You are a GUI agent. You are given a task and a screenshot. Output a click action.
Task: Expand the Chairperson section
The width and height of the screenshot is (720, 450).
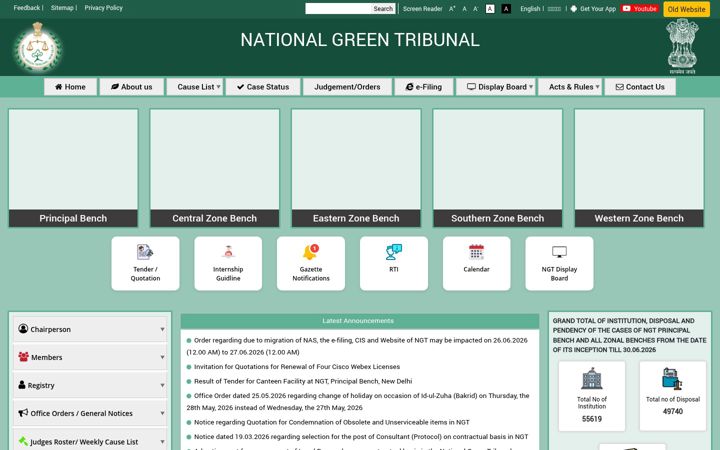(x=90, y=329)
